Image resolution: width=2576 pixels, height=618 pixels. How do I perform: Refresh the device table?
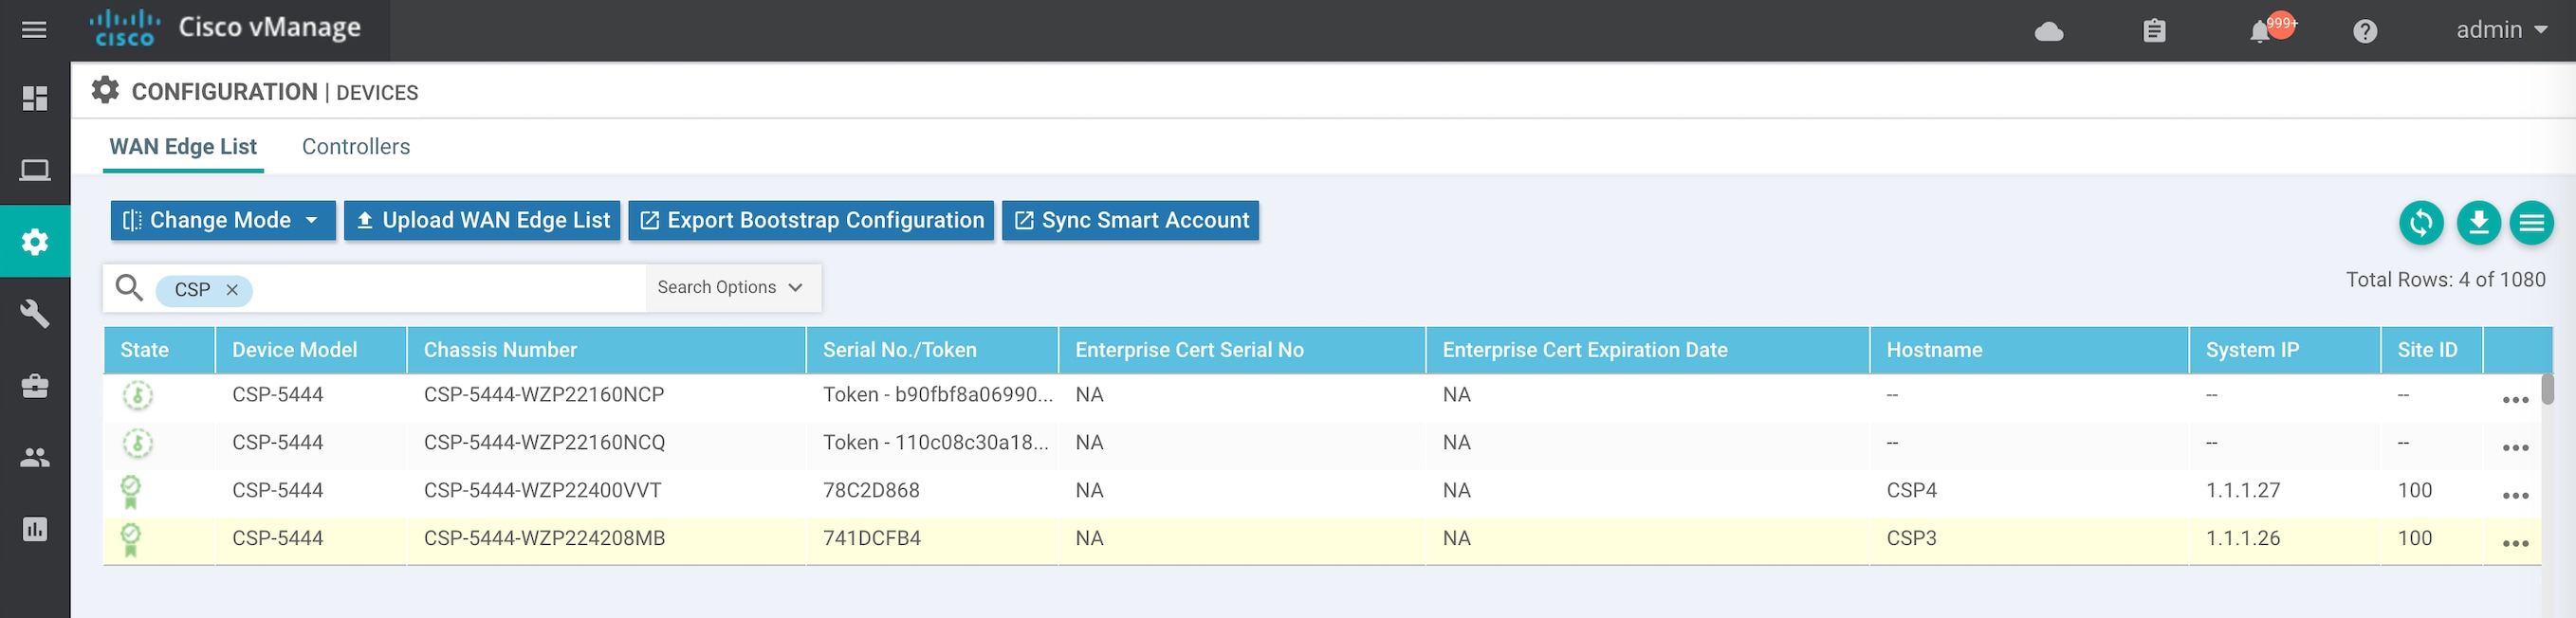pos(2421,223)
